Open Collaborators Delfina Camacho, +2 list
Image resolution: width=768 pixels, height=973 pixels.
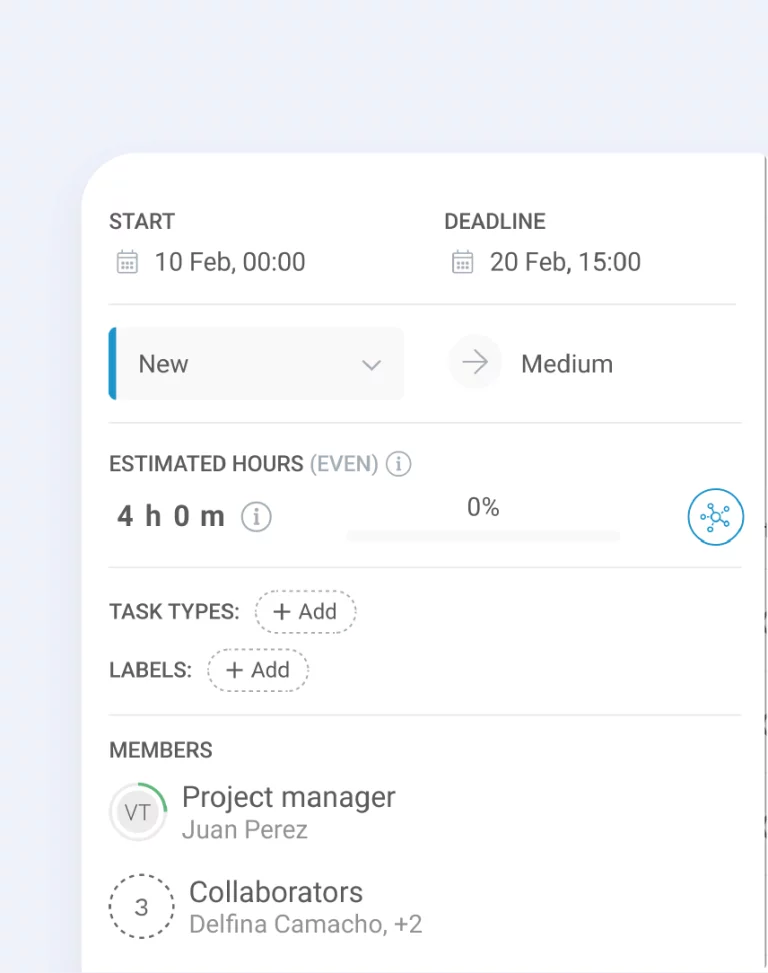305,907
